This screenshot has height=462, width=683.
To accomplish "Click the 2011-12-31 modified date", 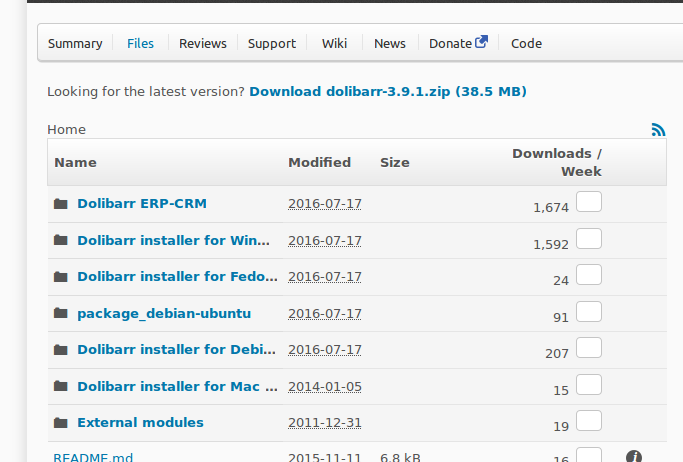I will tap(325, 423).
